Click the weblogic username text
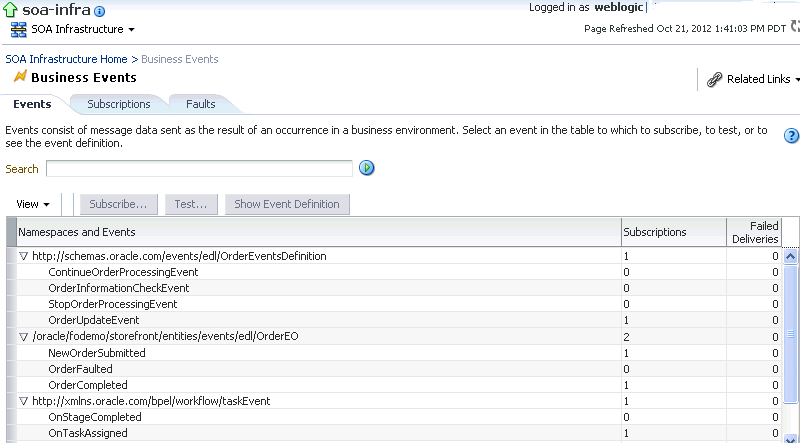Viewport: 800px width, 443px height. pos(619,8)
